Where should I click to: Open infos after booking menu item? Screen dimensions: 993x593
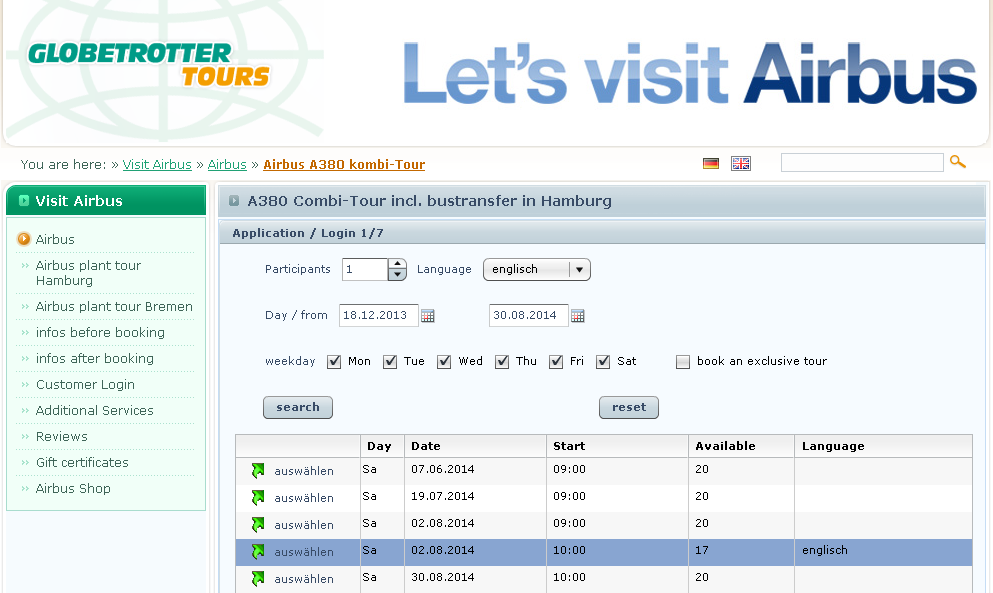pyautogui.click(x=94, y=359)
